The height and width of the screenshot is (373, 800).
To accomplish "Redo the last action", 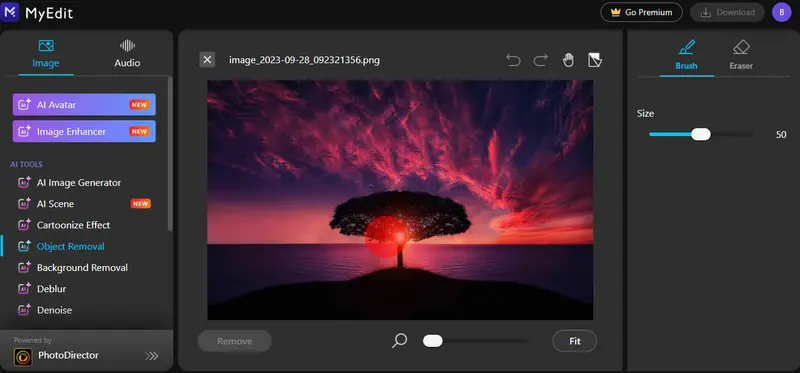I will click(x=540, y=60).
